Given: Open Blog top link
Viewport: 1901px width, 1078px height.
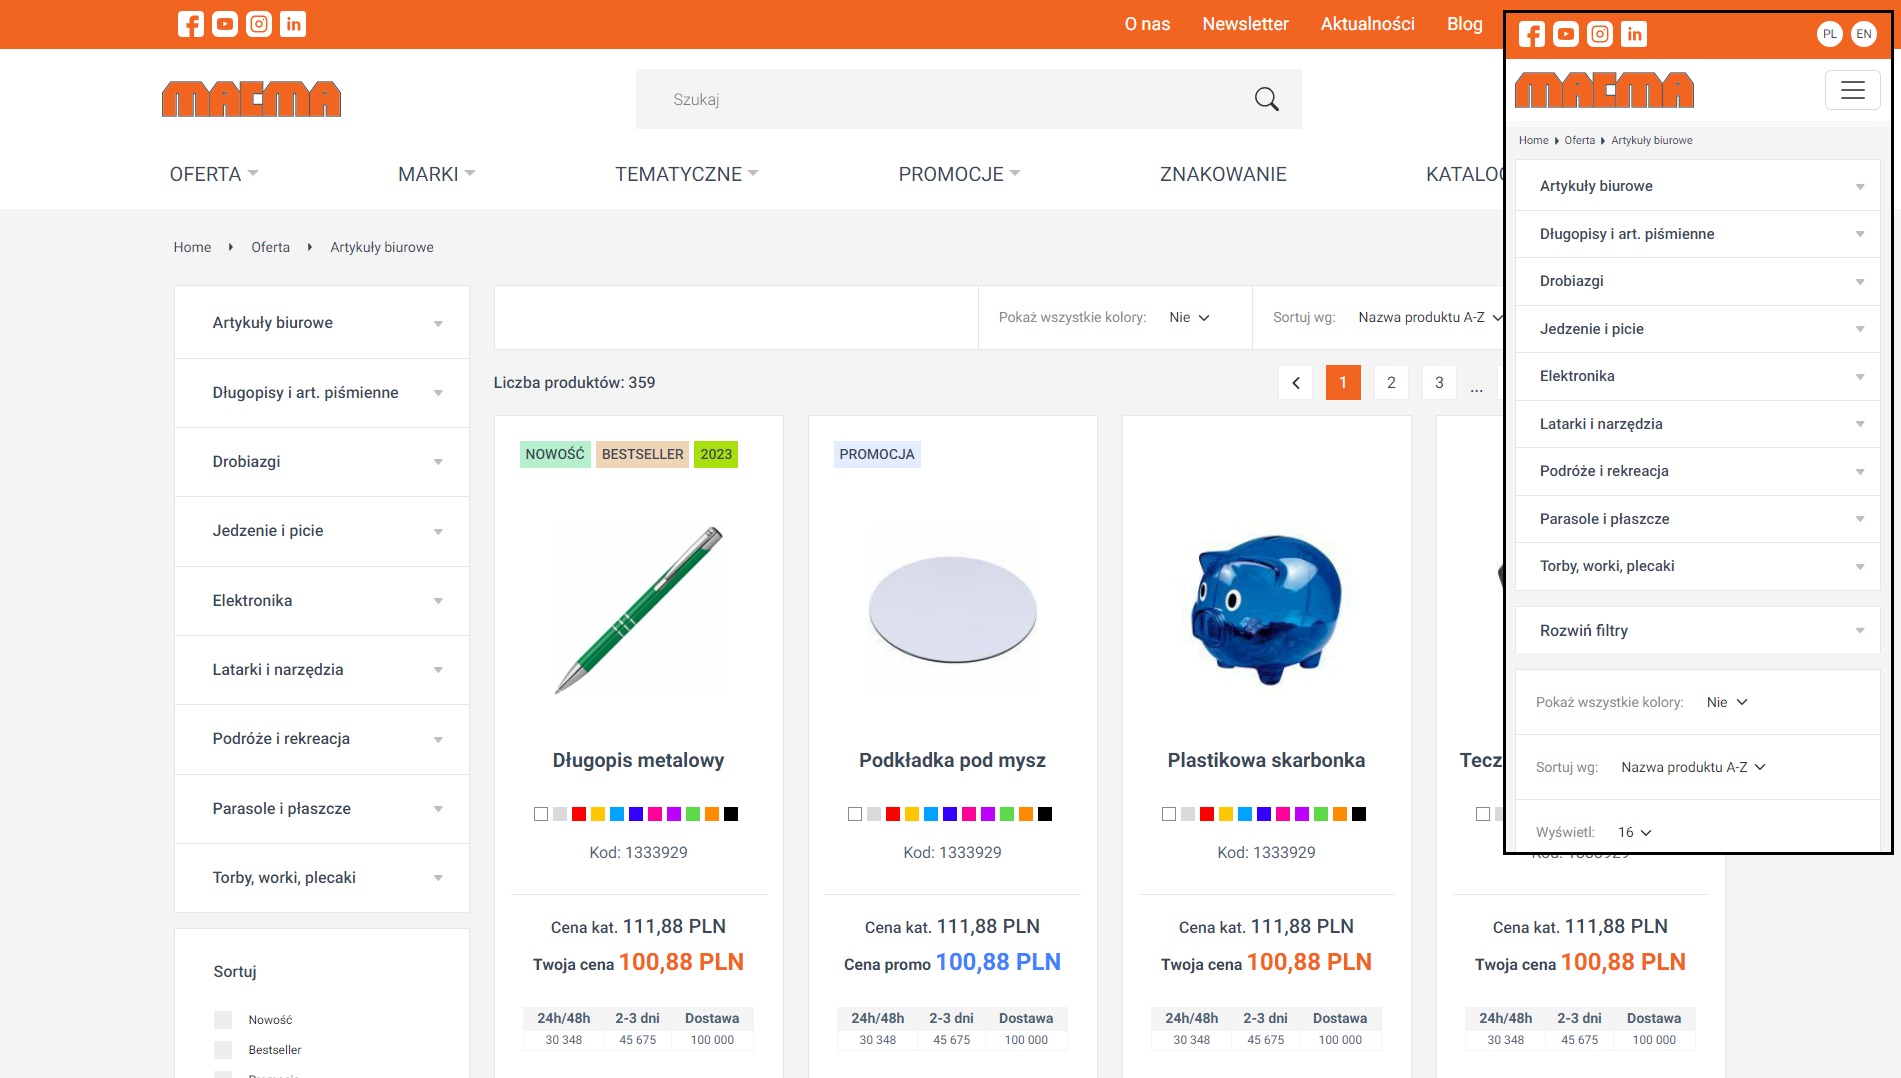Looking at the screenshot, I should tap(1464, 24).
